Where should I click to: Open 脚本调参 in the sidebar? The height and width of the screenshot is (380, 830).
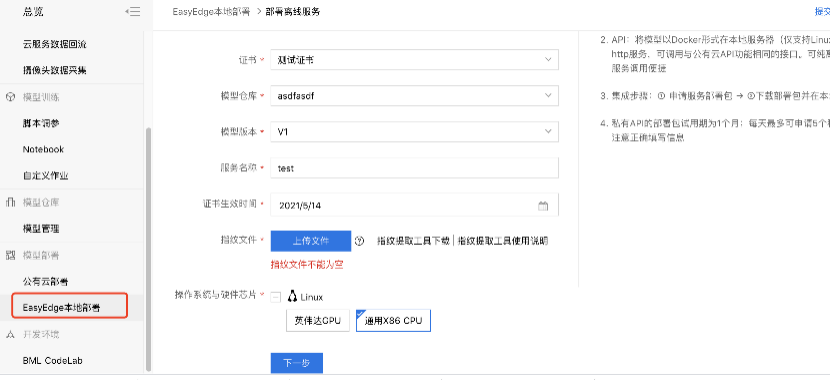click(41, 123)
